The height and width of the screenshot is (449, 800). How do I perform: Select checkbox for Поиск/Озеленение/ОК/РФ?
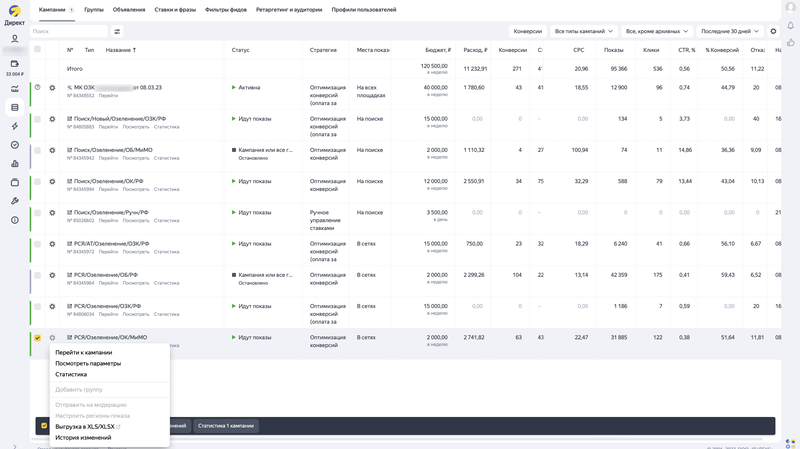[x=37, y=182]
